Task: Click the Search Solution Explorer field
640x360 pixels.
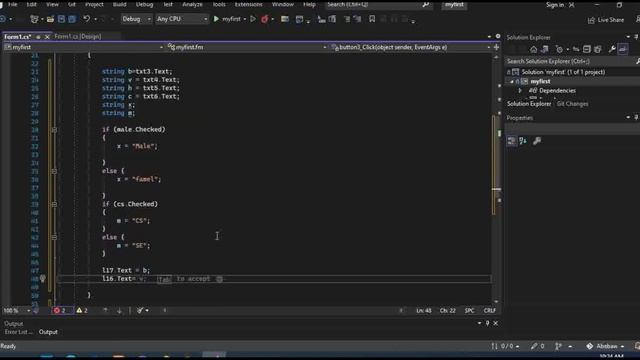Action: [x=572, y=61]
